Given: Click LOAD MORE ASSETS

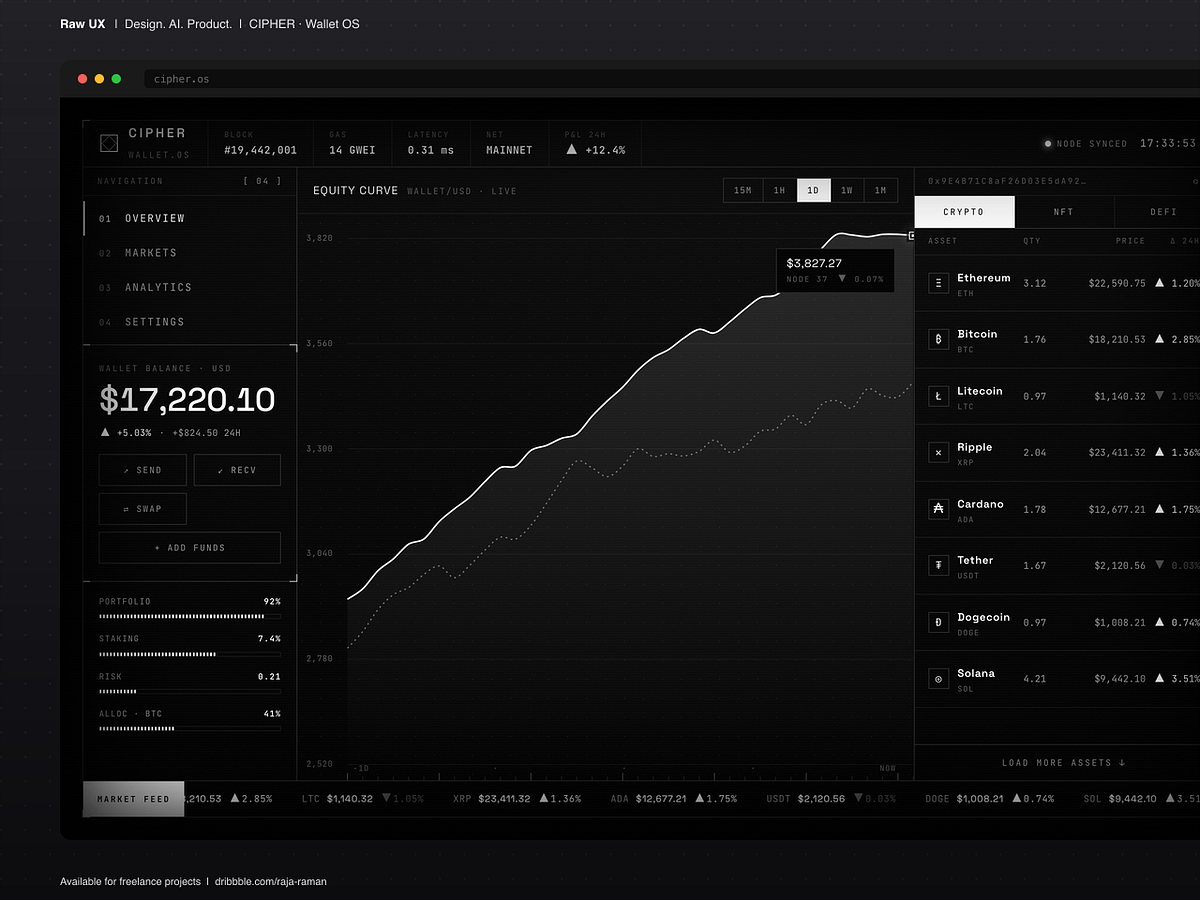Looking at the screenshot, I should (1064, 763).
